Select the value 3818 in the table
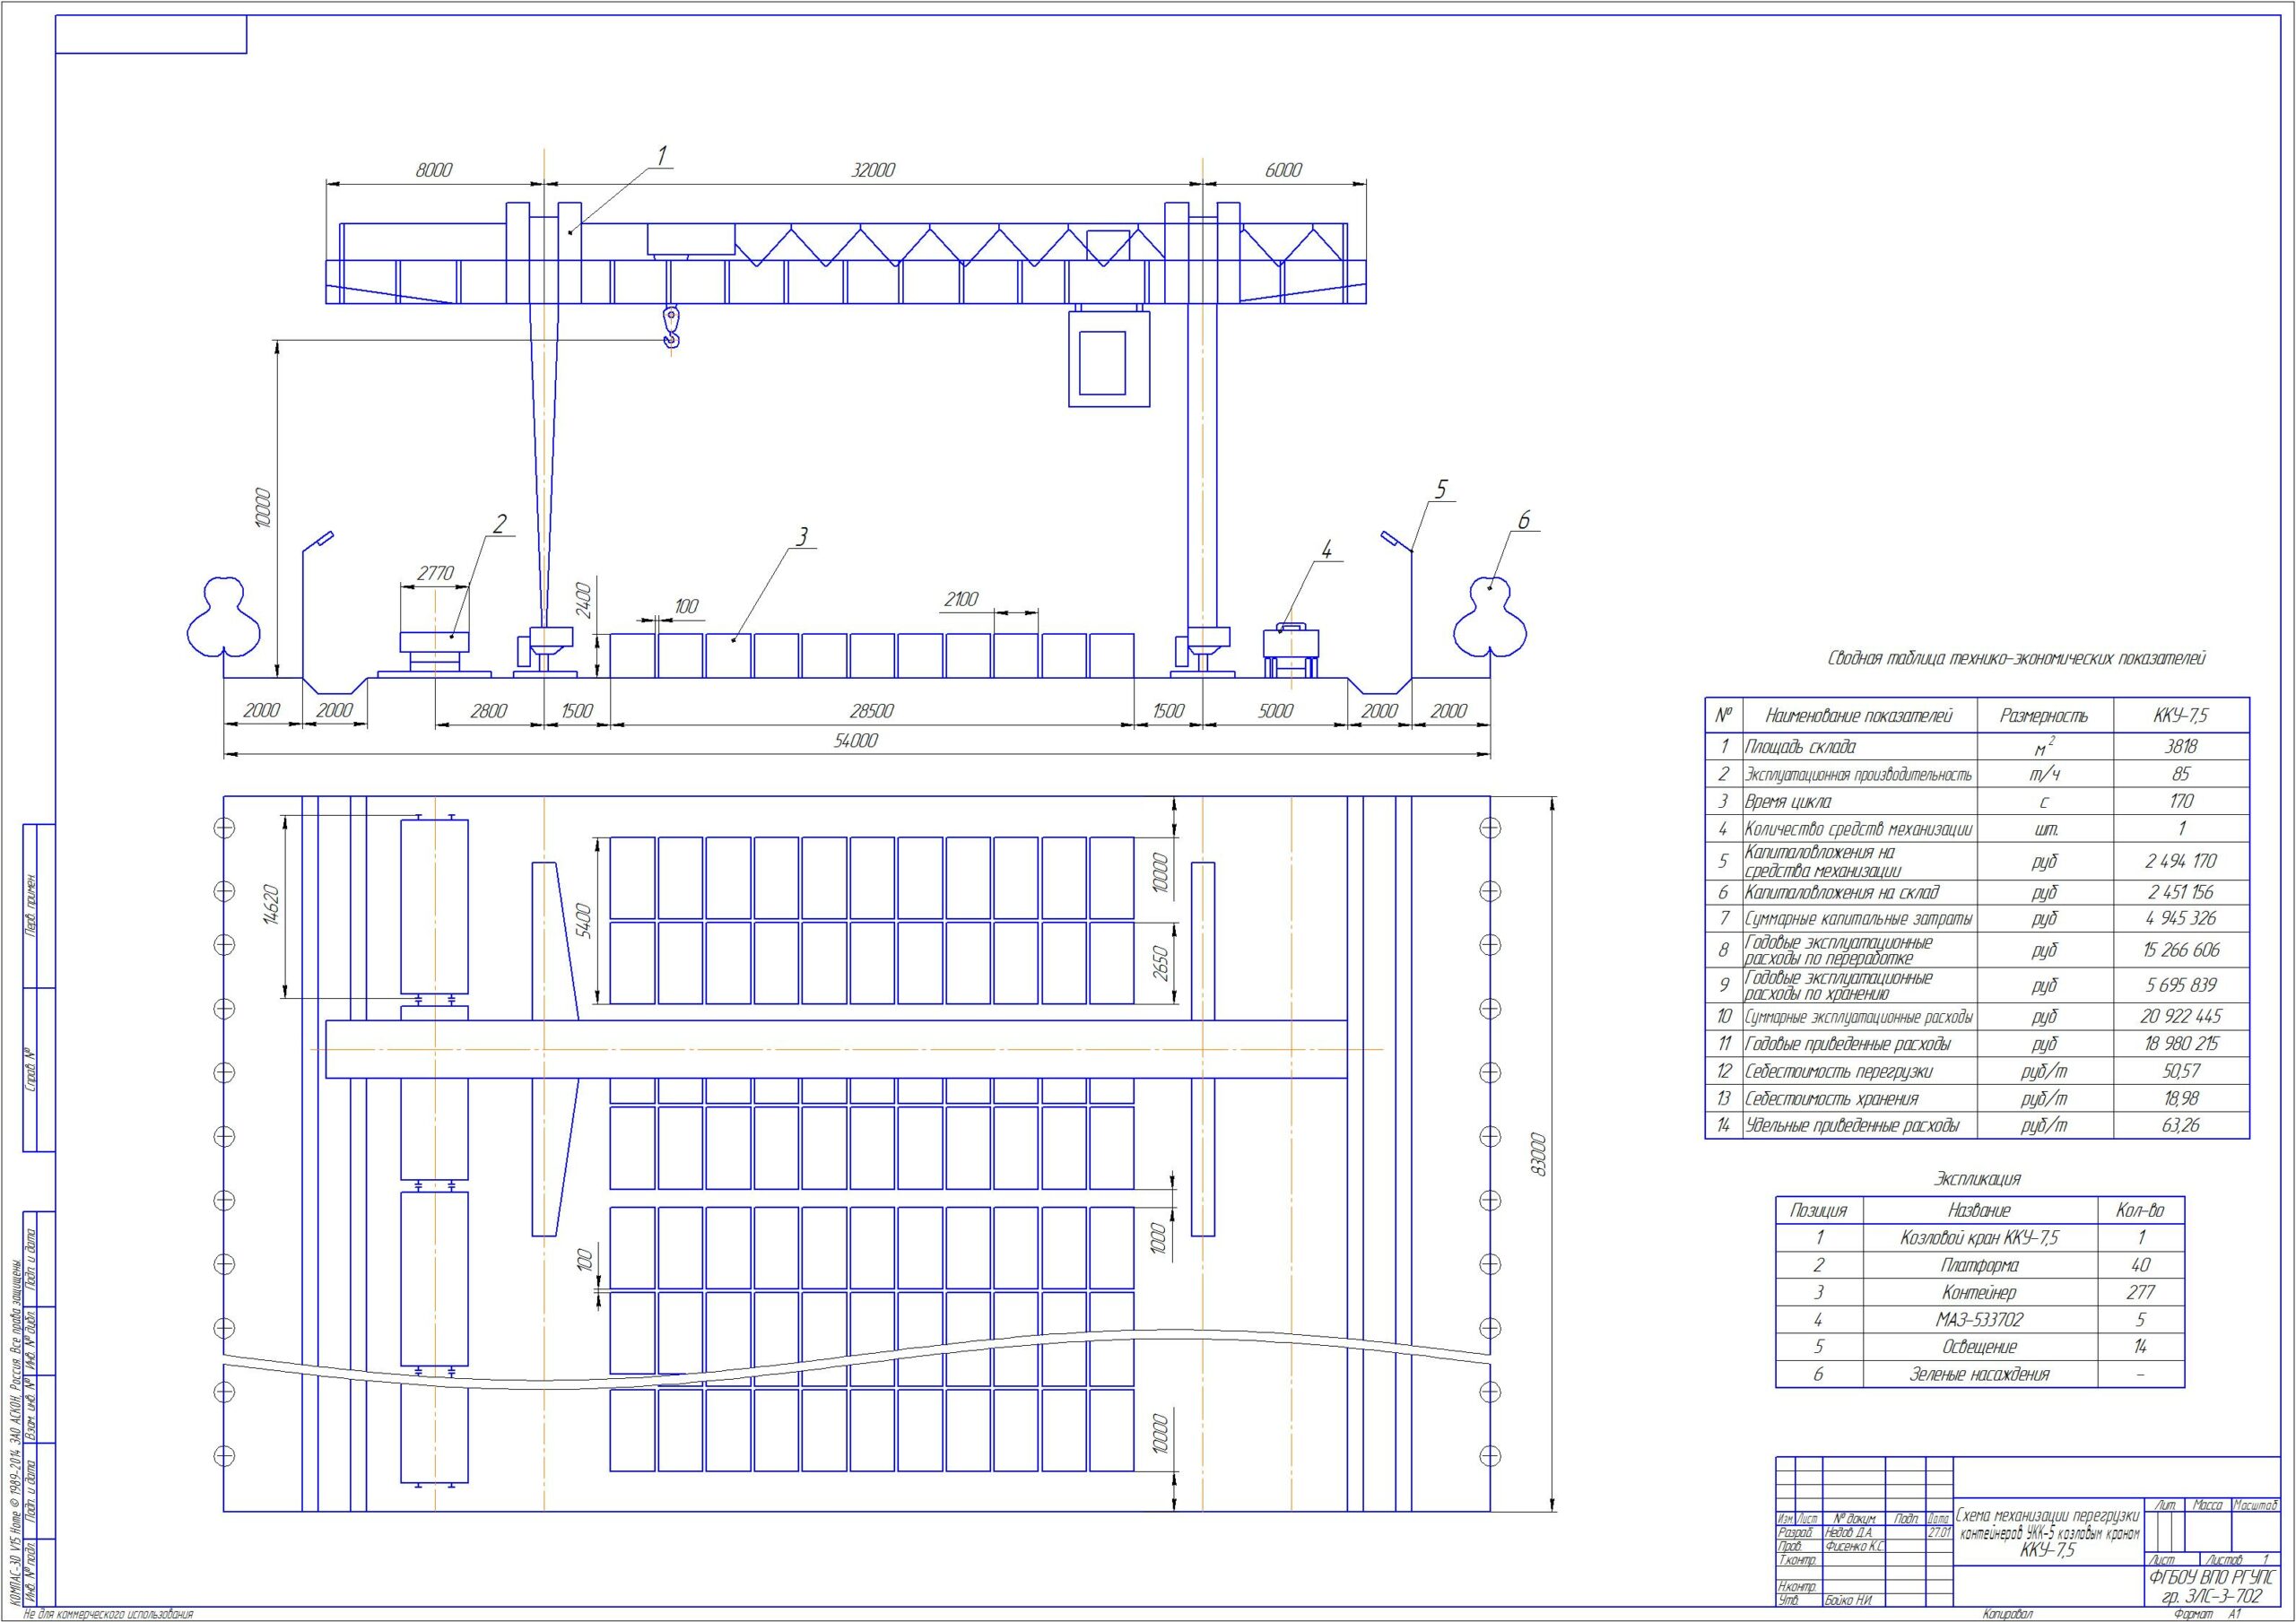Viewport: 2296px width, 1622px height. coord(2181,746)
